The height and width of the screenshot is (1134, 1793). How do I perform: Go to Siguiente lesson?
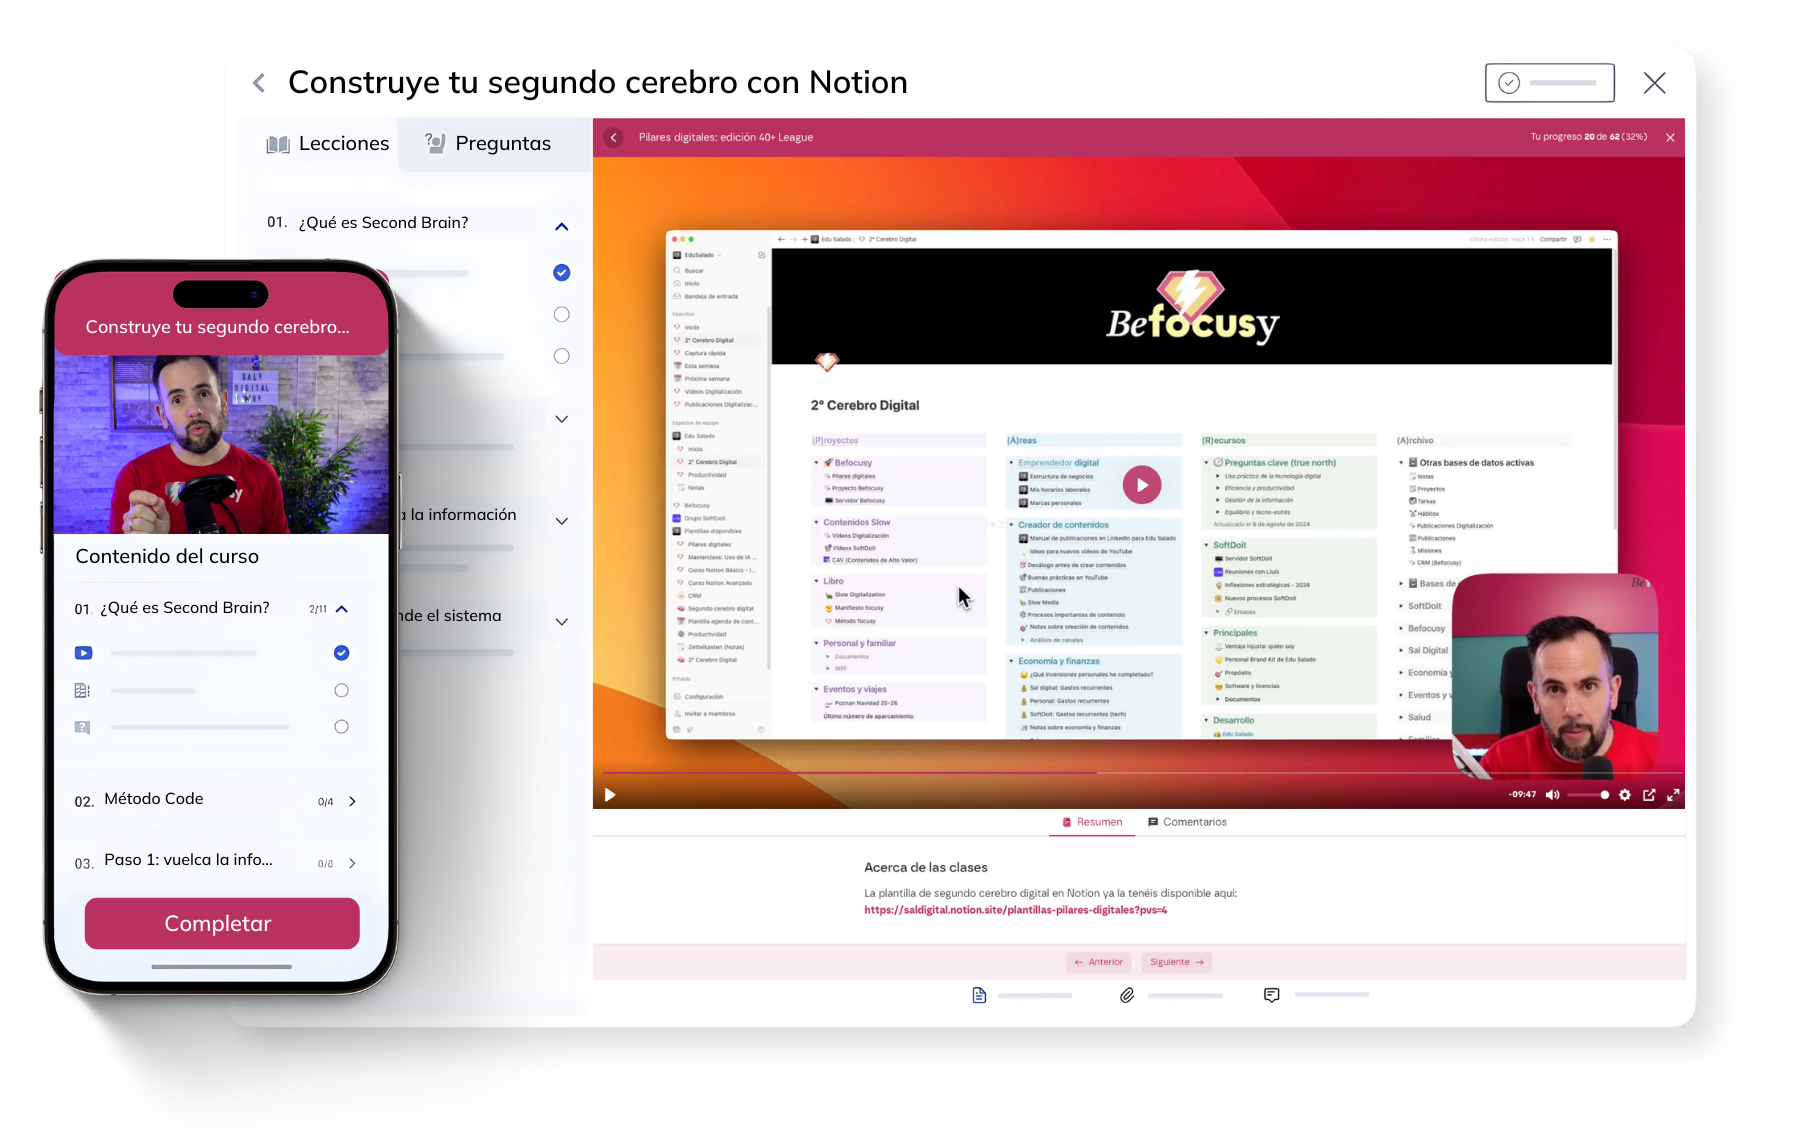coord(1176,962)
